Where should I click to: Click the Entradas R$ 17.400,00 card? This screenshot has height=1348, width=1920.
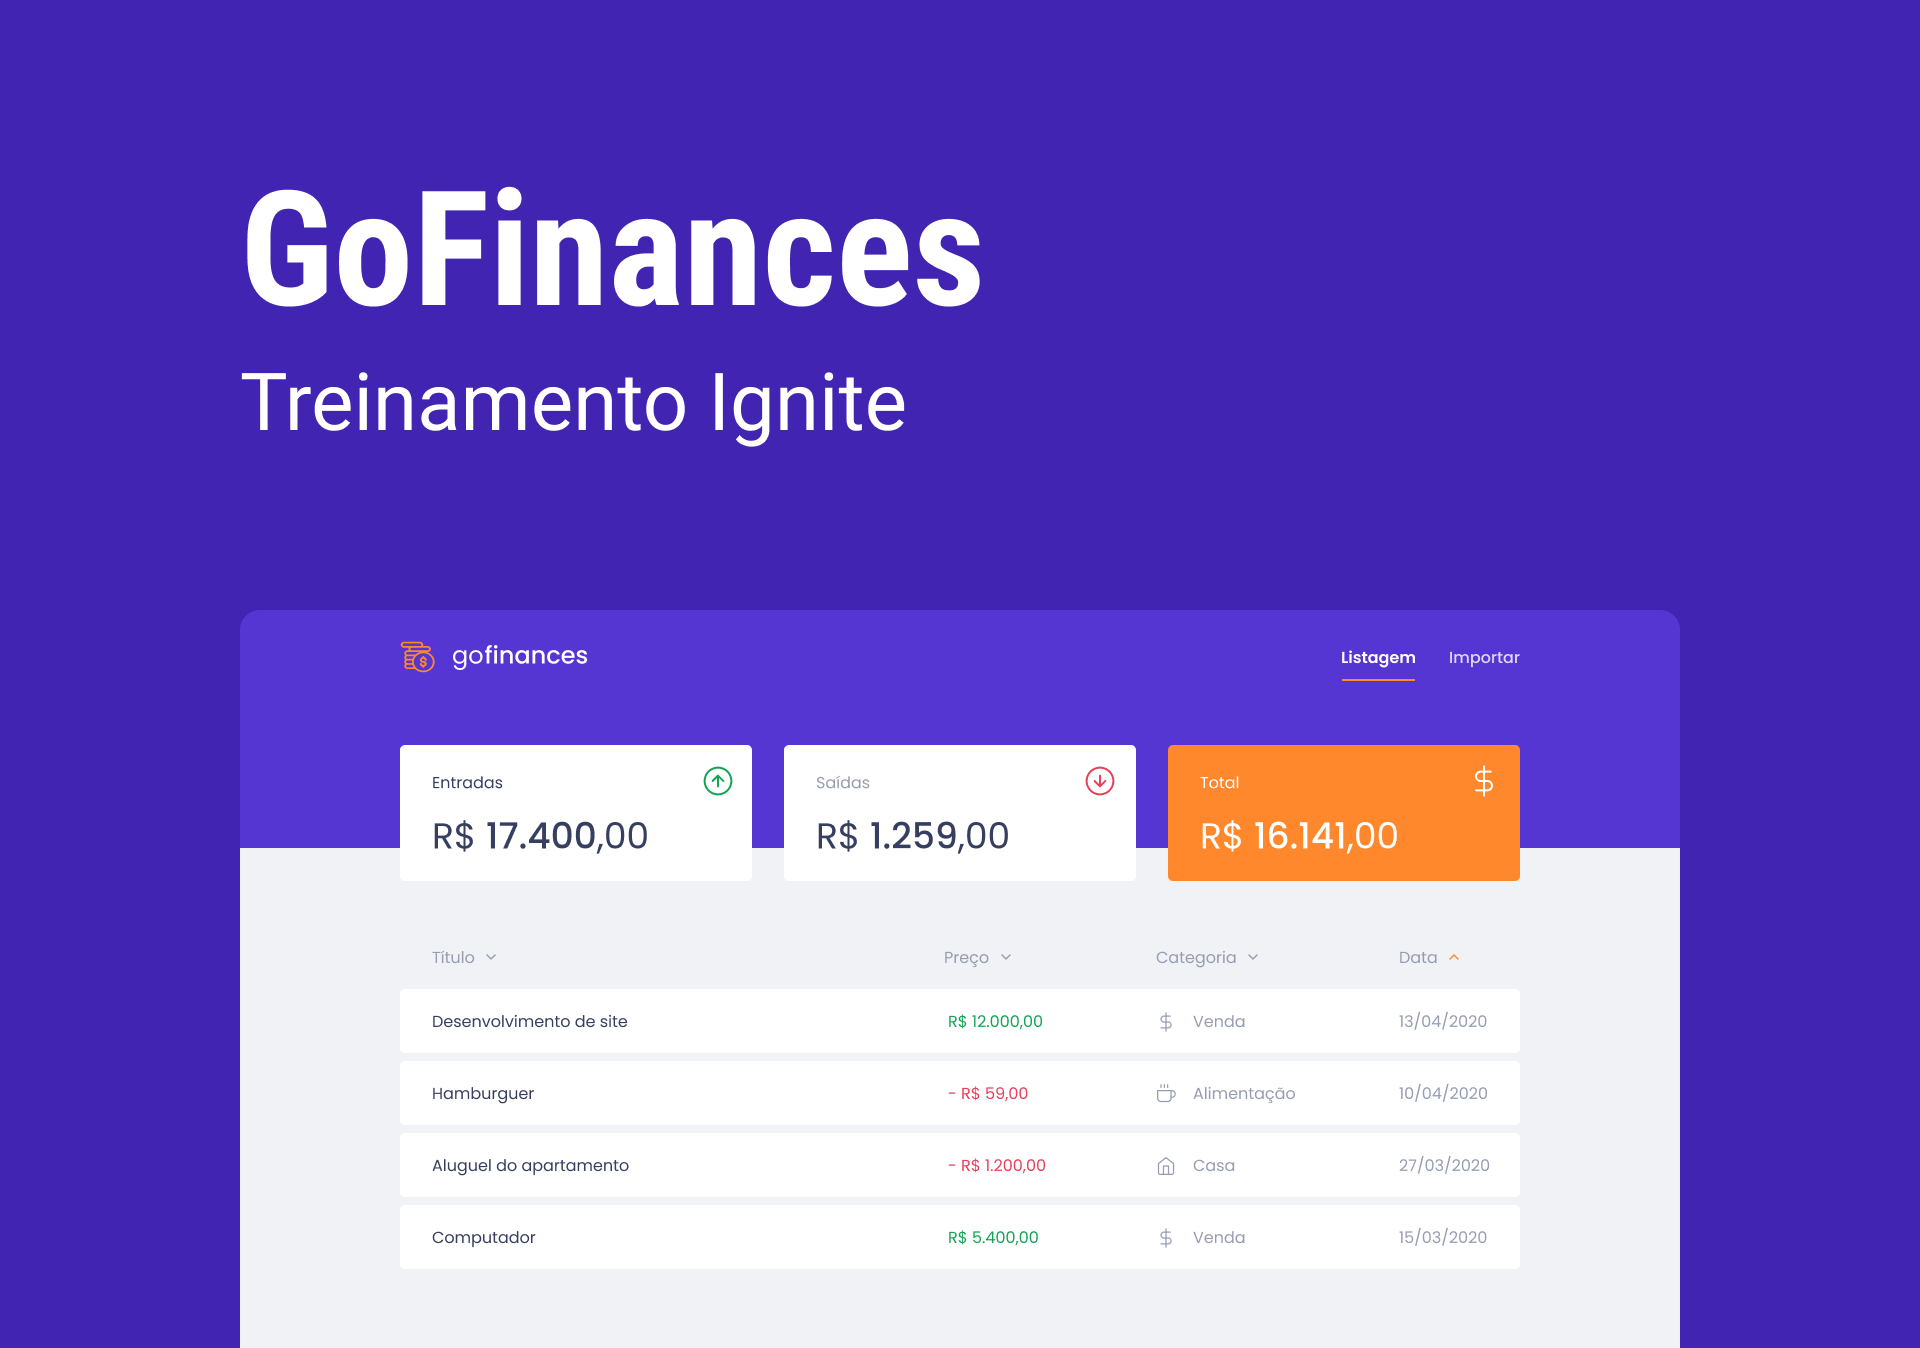click(575, 813)
